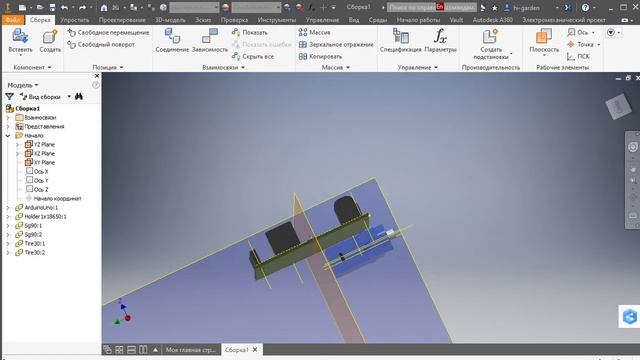
Task: Switch to the Упростить ribbon tab
Action: pyautogui.click(x=74, y=20)
